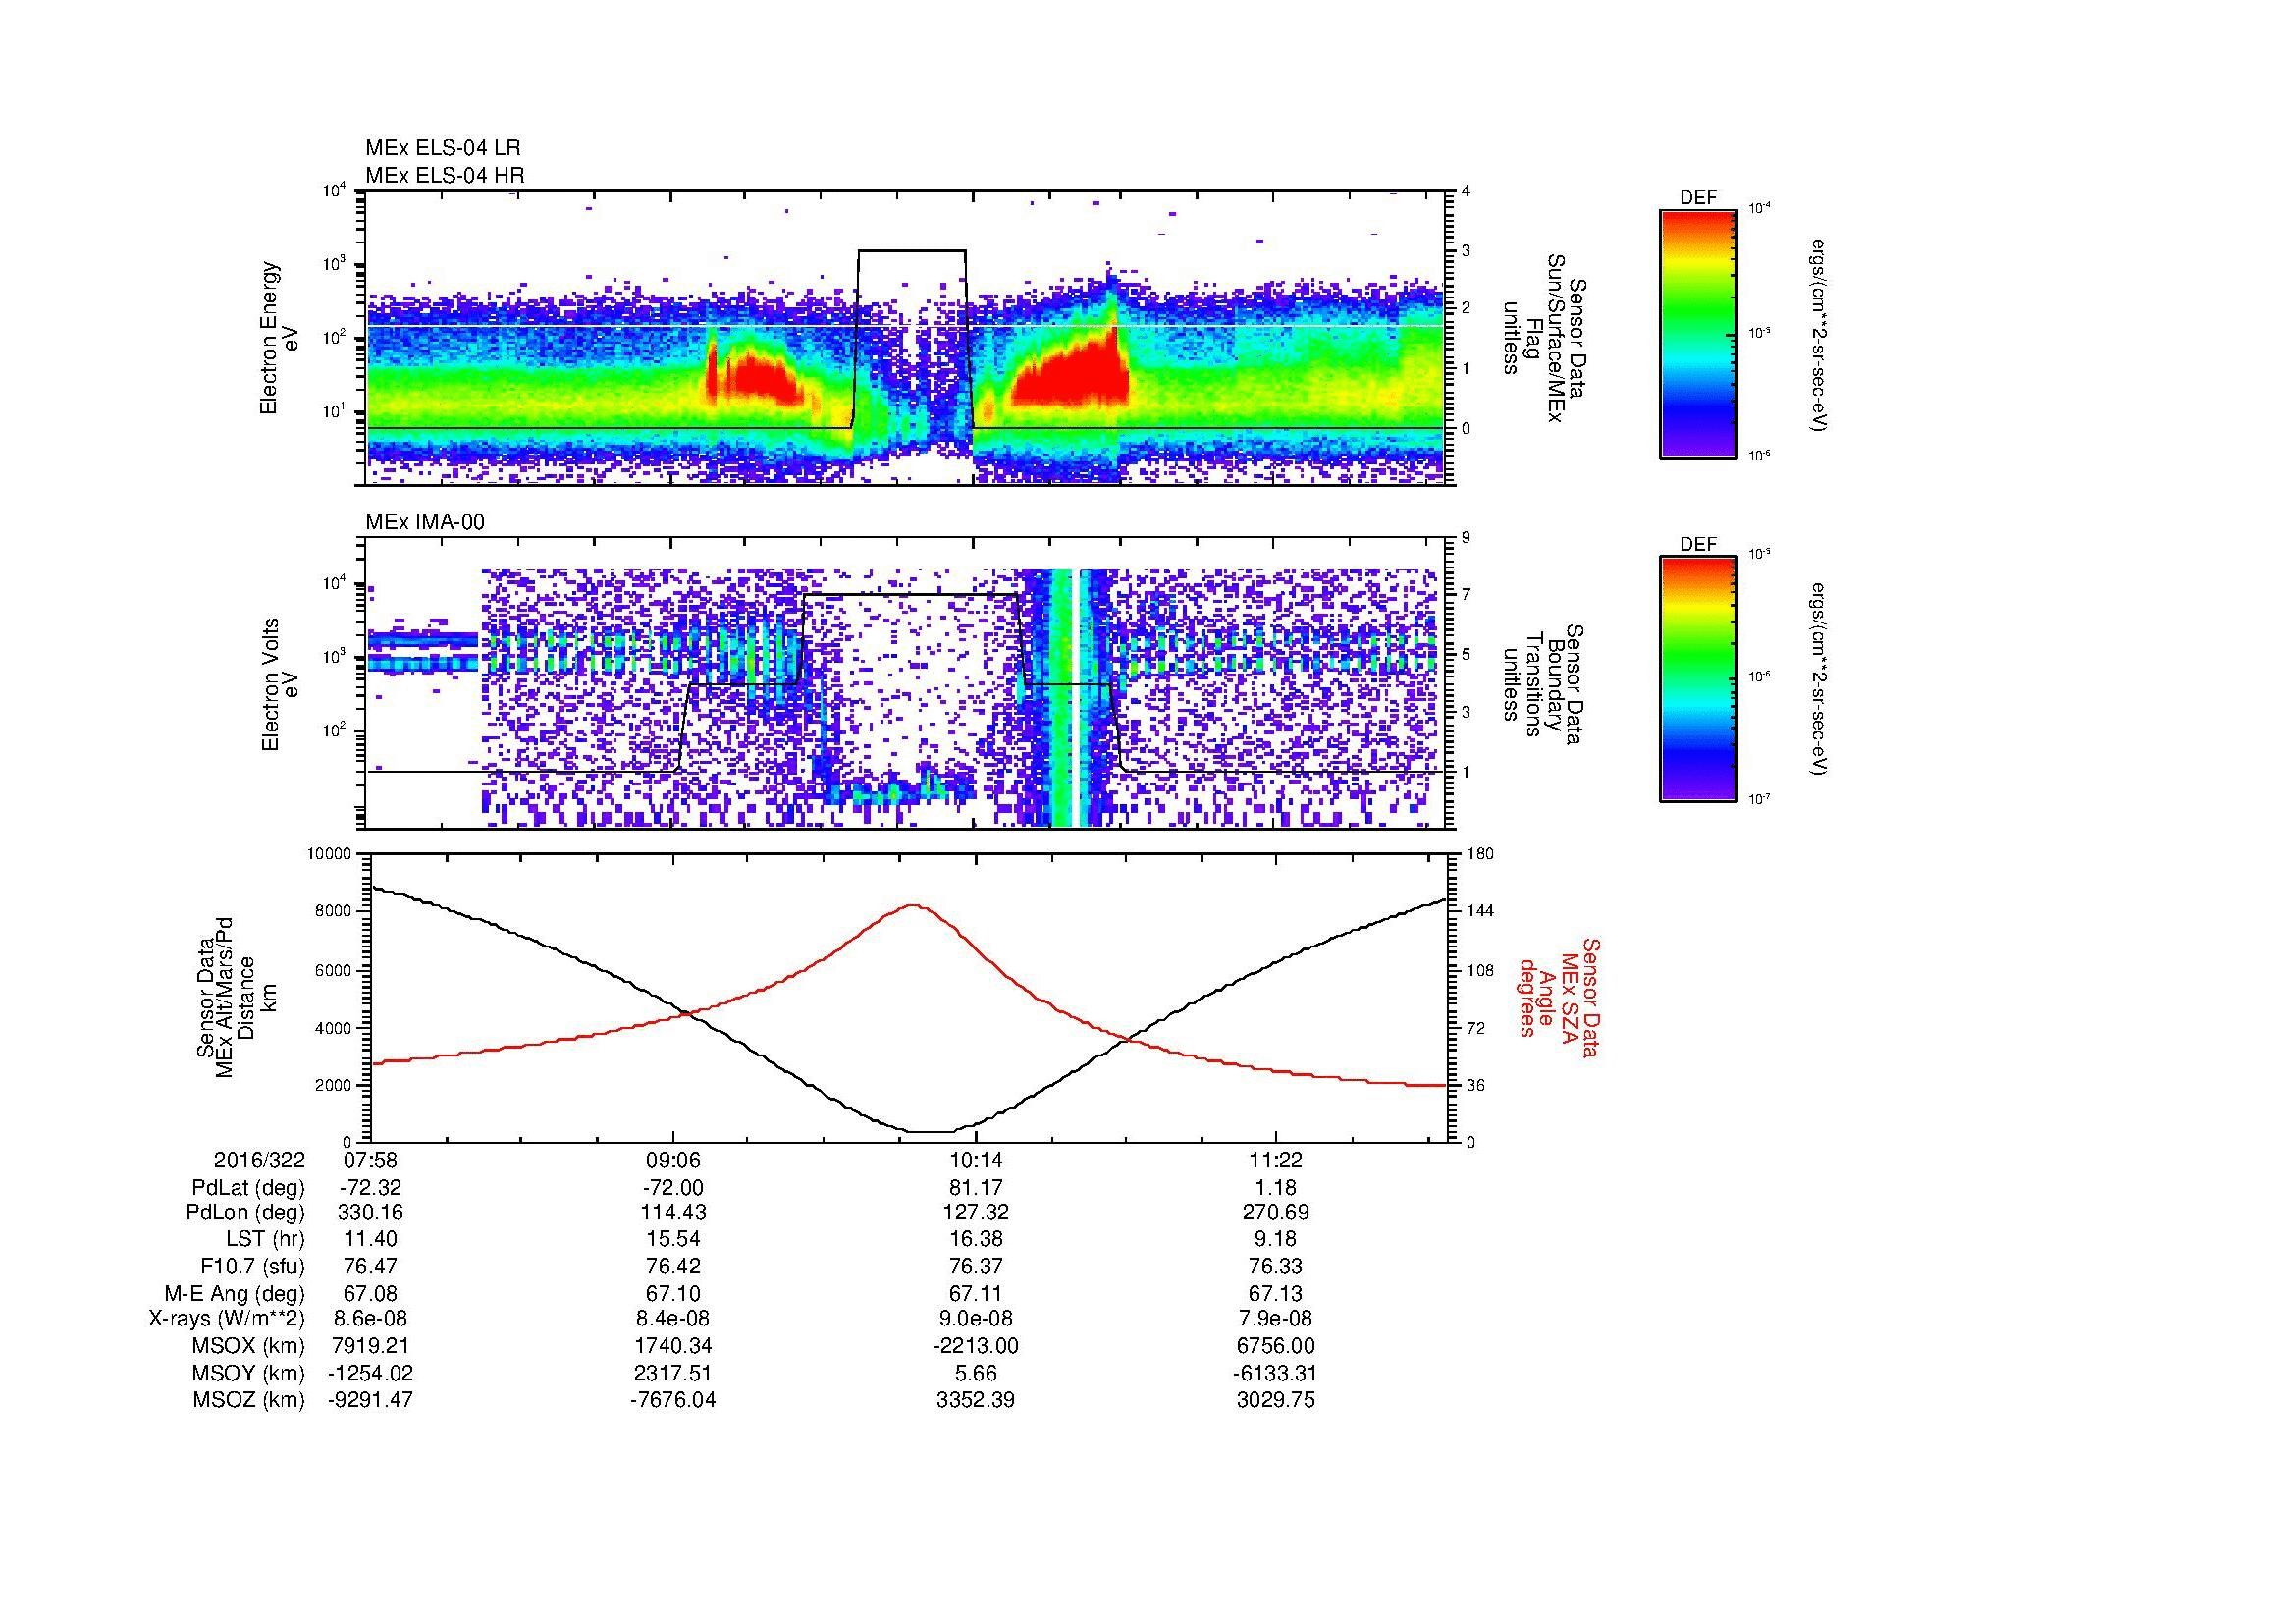Select the 'MEx ELS-04 HR' panel title
The width and height of the screenshot is (2296, 1623).
pyautogui.click(x=444, y=176)
